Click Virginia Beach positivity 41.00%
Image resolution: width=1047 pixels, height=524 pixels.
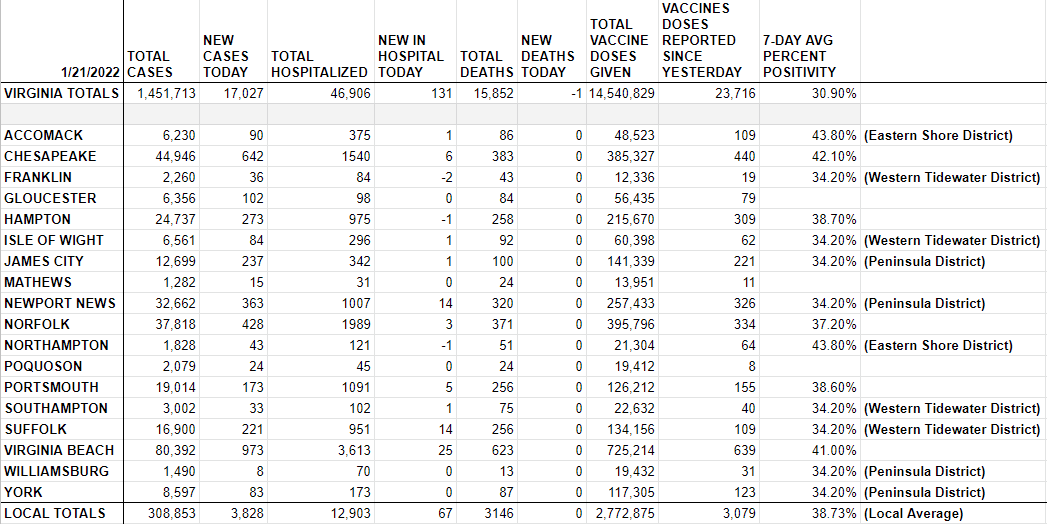click(835, 451)
